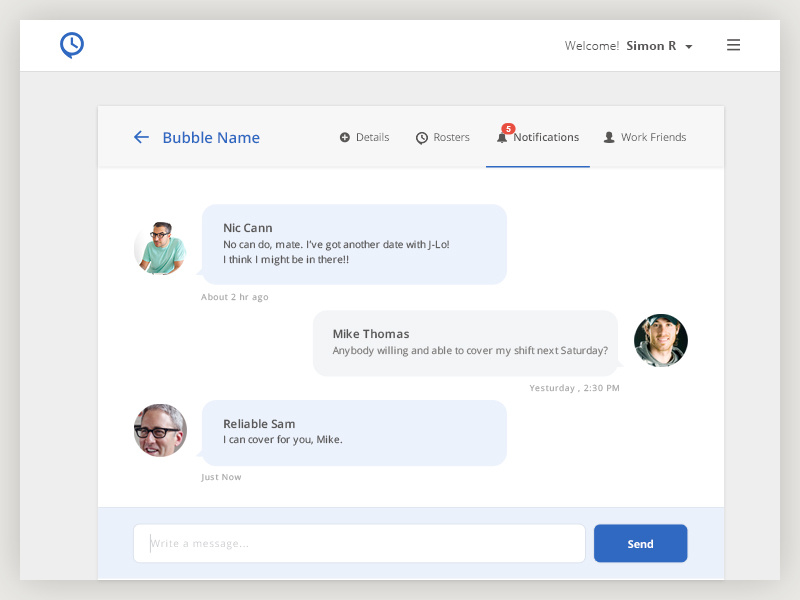This screenshot has height=600, width=800.
Task: Click the red notification count badge
Action: pos(509,128)
